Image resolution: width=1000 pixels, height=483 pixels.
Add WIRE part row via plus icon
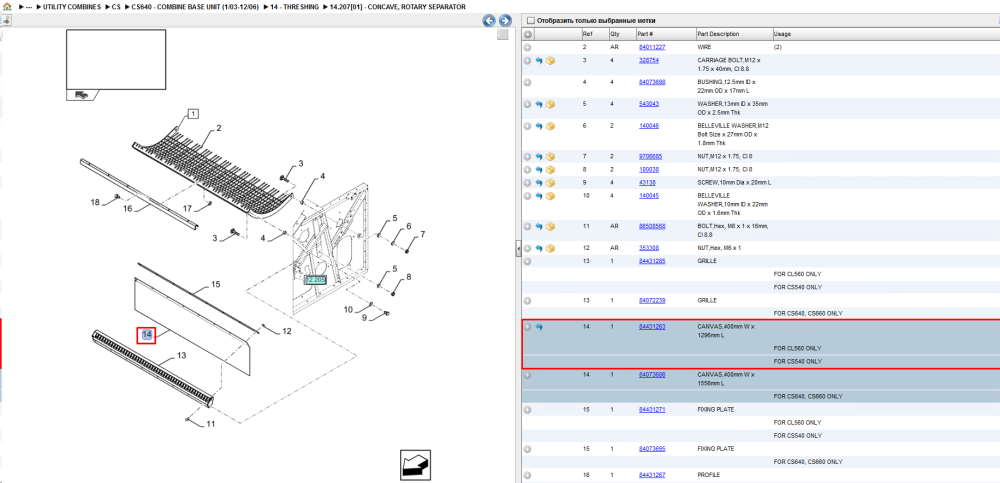coord(527,47)
